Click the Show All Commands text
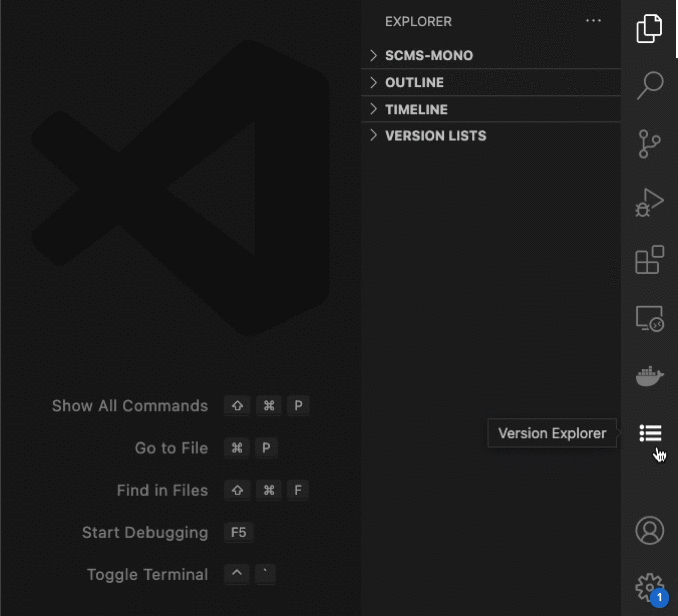The width and height of the screenshot is (678, 616). click(x=130, y=406)
